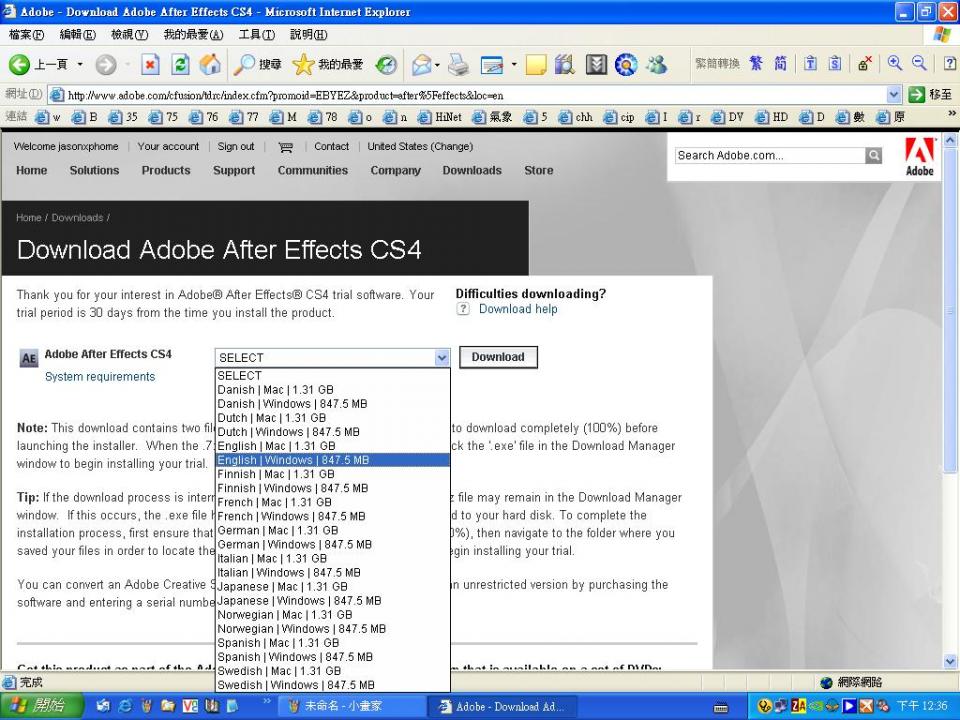This screenshot has height=720, width=960.
Task: Click the Contact link
Action: coord(331,146)
